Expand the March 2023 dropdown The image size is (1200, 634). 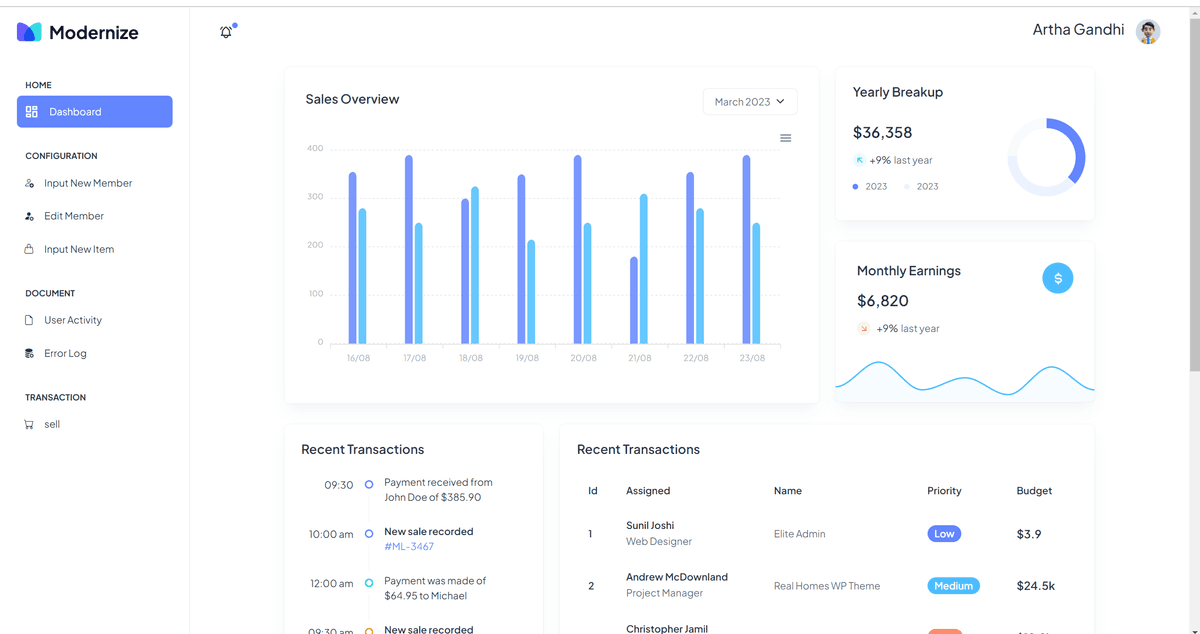click(x=750, y=102)
